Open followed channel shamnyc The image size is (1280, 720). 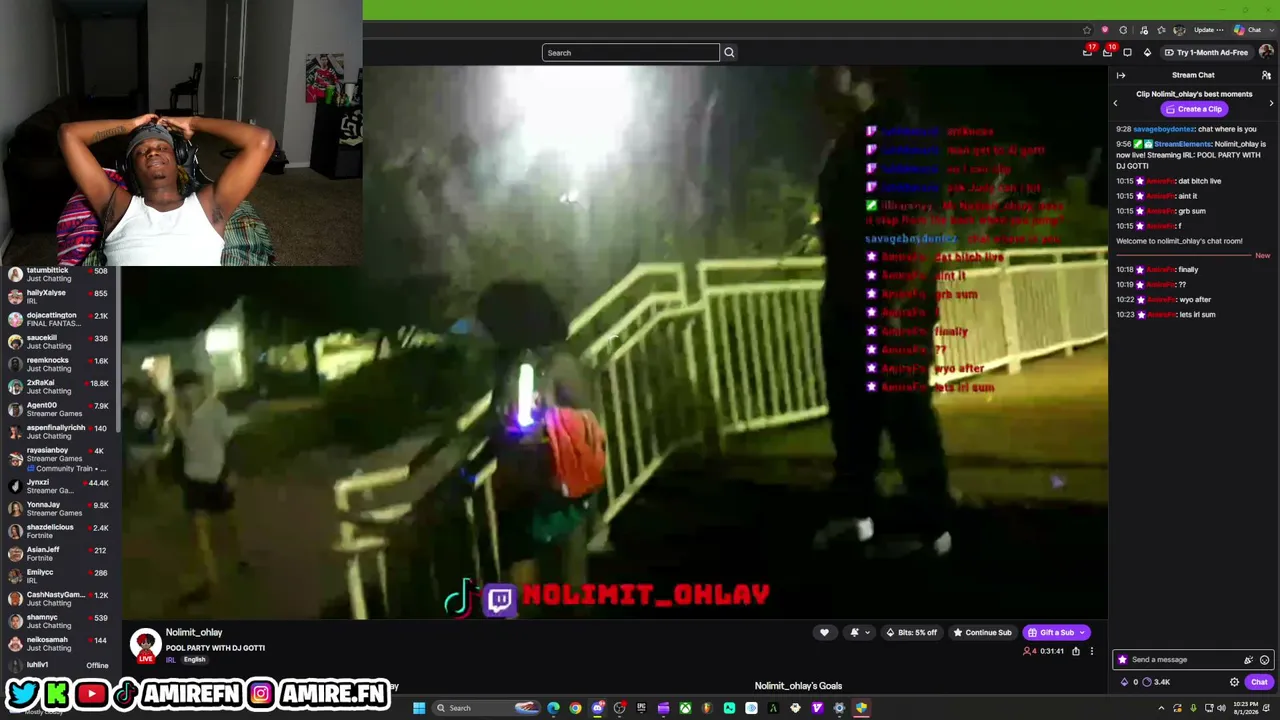(60, 621)
